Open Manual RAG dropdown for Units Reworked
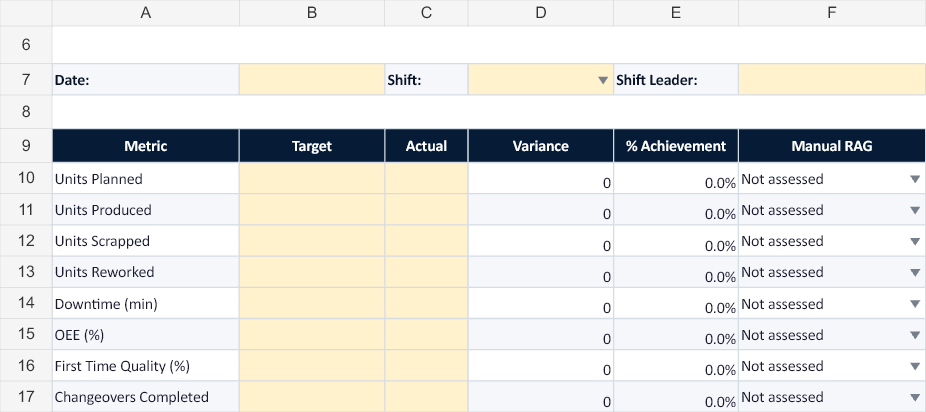 pos(915,273)
